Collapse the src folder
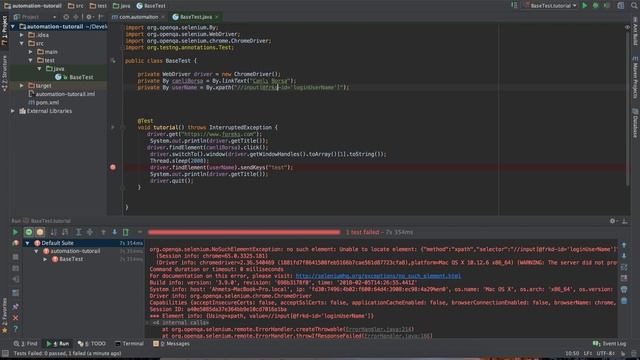The height and width of the screenshot is (360, 640). (x=22, y=43)
